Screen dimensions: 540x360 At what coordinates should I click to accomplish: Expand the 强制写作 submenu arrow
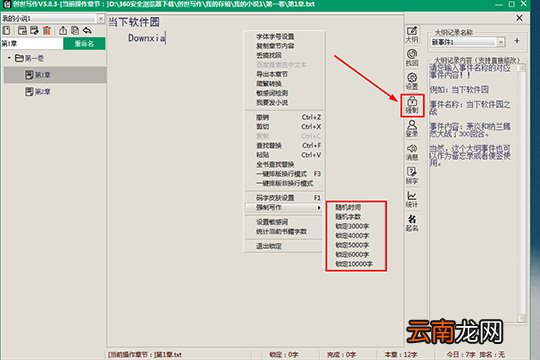(x=319, y=207)
